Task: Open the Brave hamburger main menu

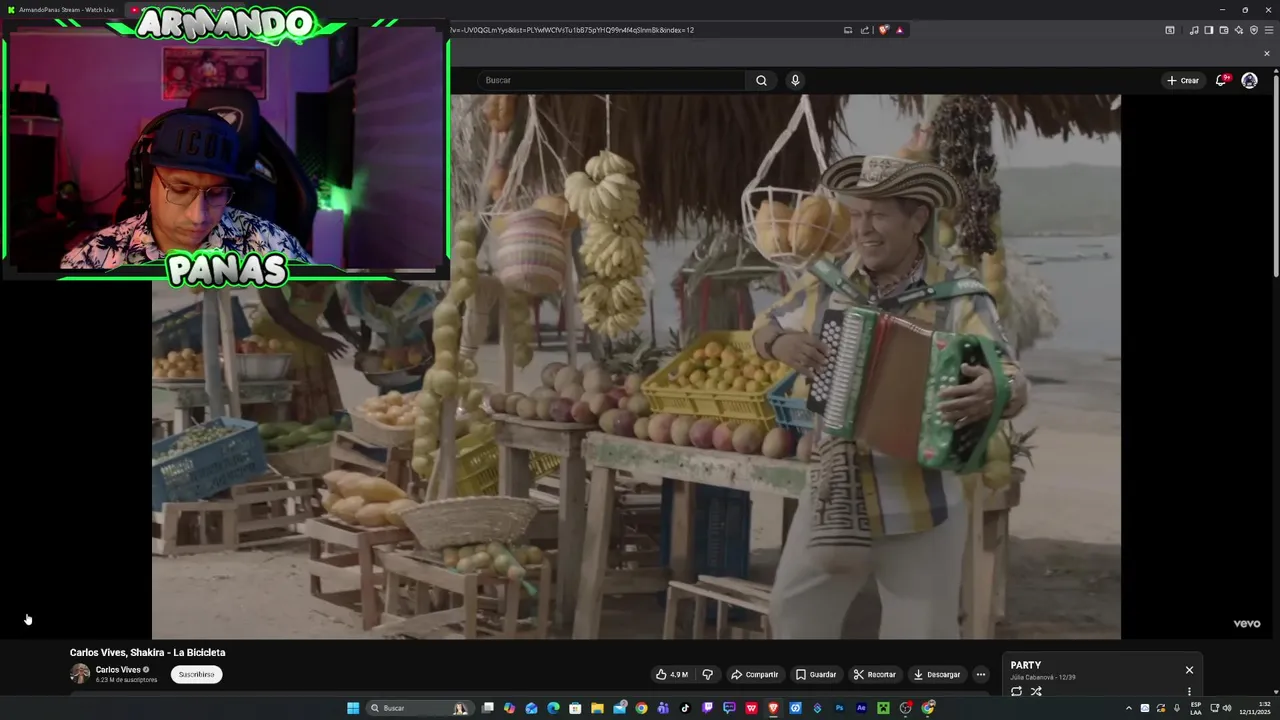Action: (x=1269, y=30)
